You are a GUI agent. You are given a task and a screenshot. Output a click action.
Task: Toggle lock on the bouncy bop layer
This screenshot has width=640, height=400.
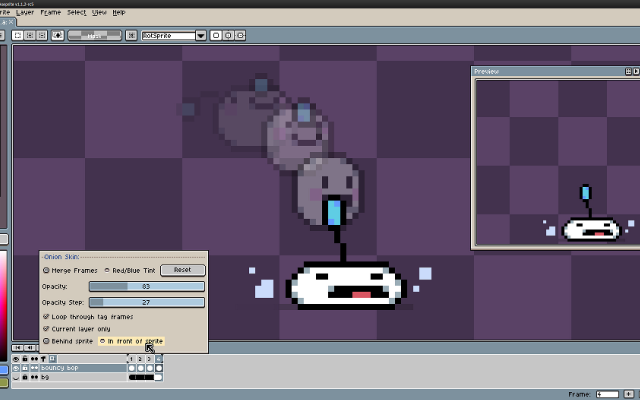(x=25, y=368)
